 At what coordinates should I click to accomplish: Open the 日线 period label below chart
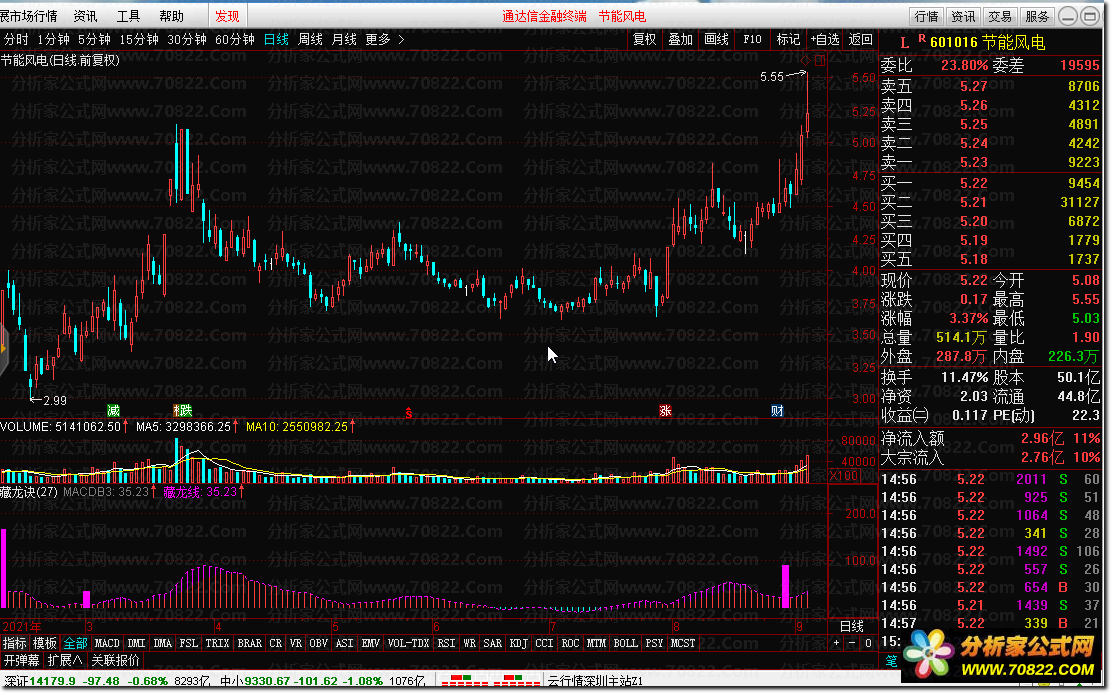pos(851,626)
